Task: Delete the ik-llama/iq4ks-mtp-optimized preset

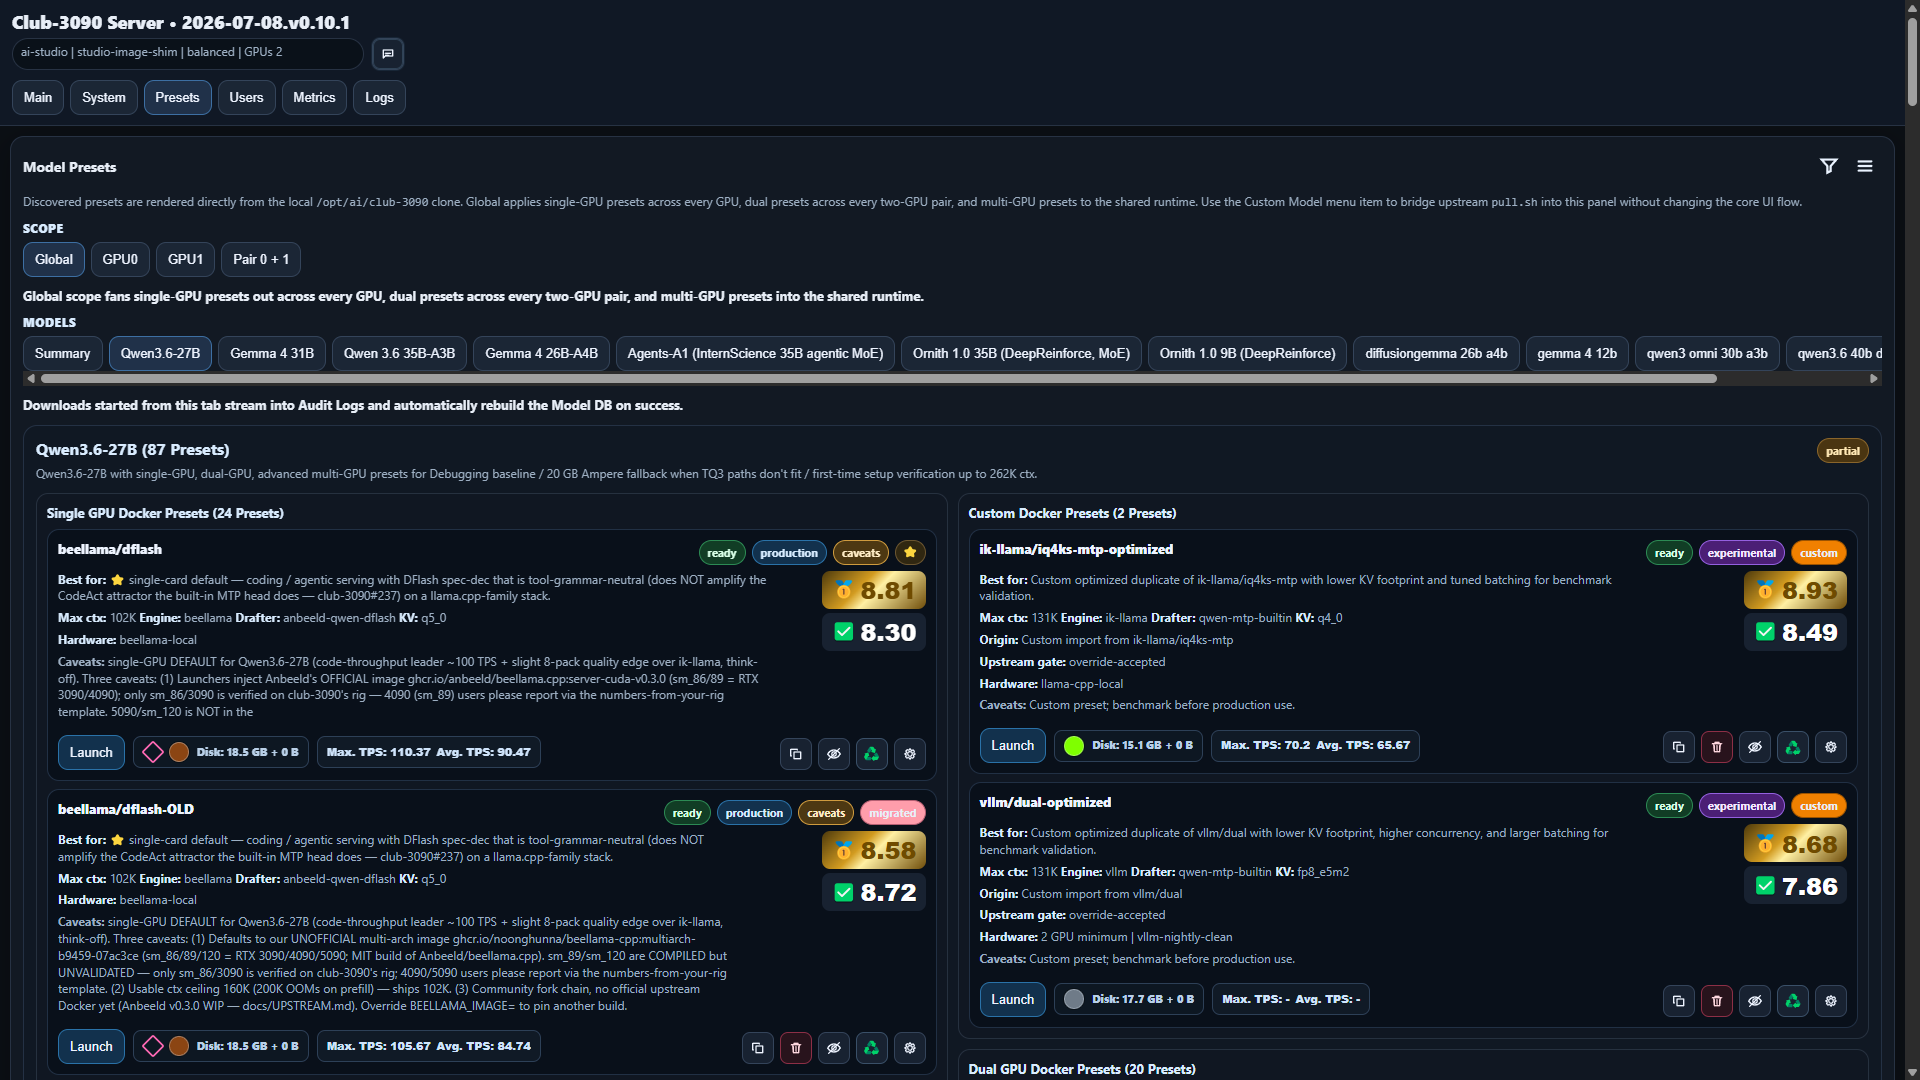Action: point(1717,747)
